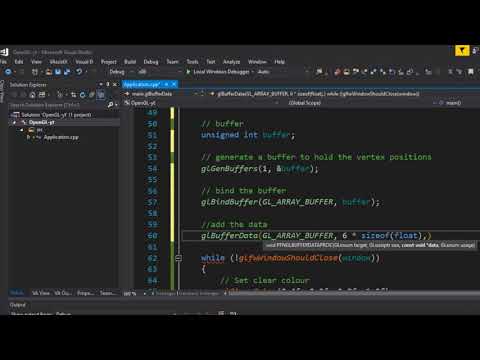Open the (Global Scope) dropdown
The width and height of the screenshot is (480, 360).
(x=358, y=103)
